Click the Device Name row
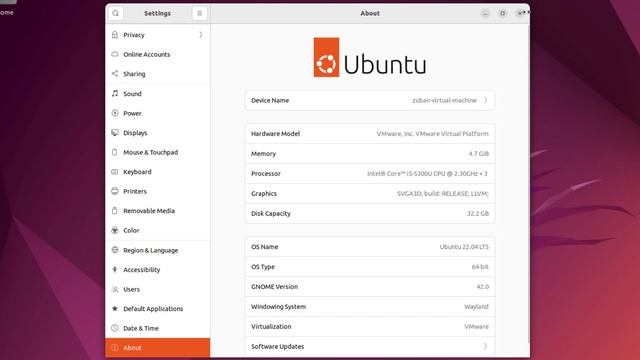Image resolution: width=640 pixels, height=360 pixels. (370, 100)
